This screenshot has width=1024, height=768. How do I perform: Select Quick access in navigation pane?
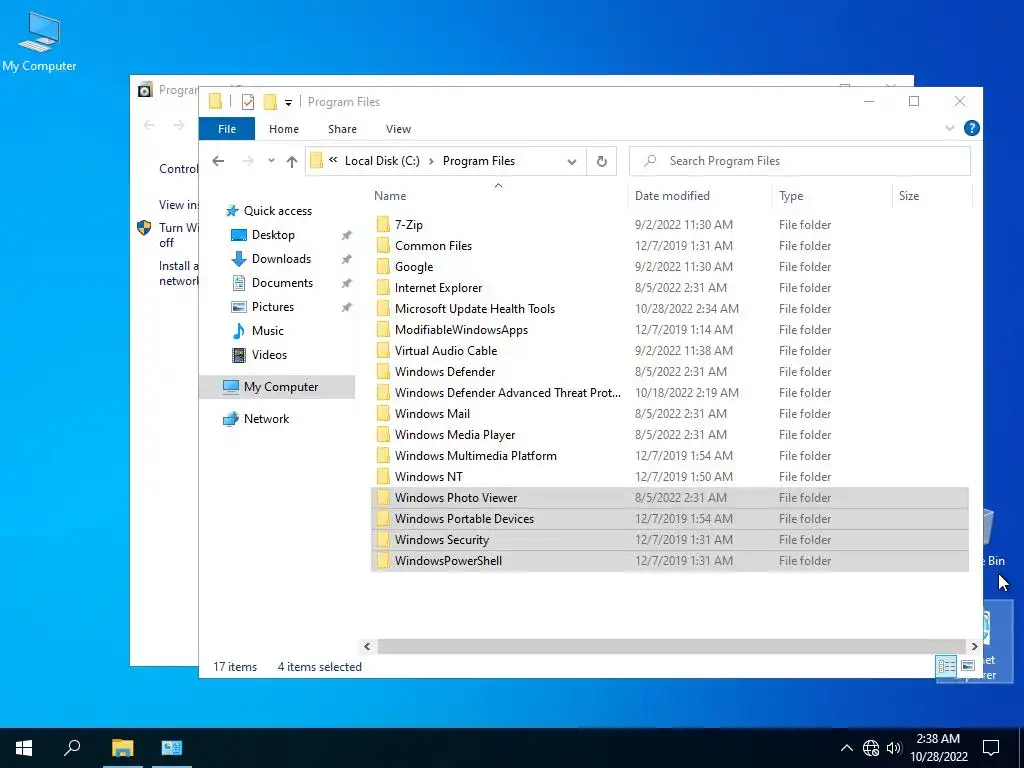(278, 211)
